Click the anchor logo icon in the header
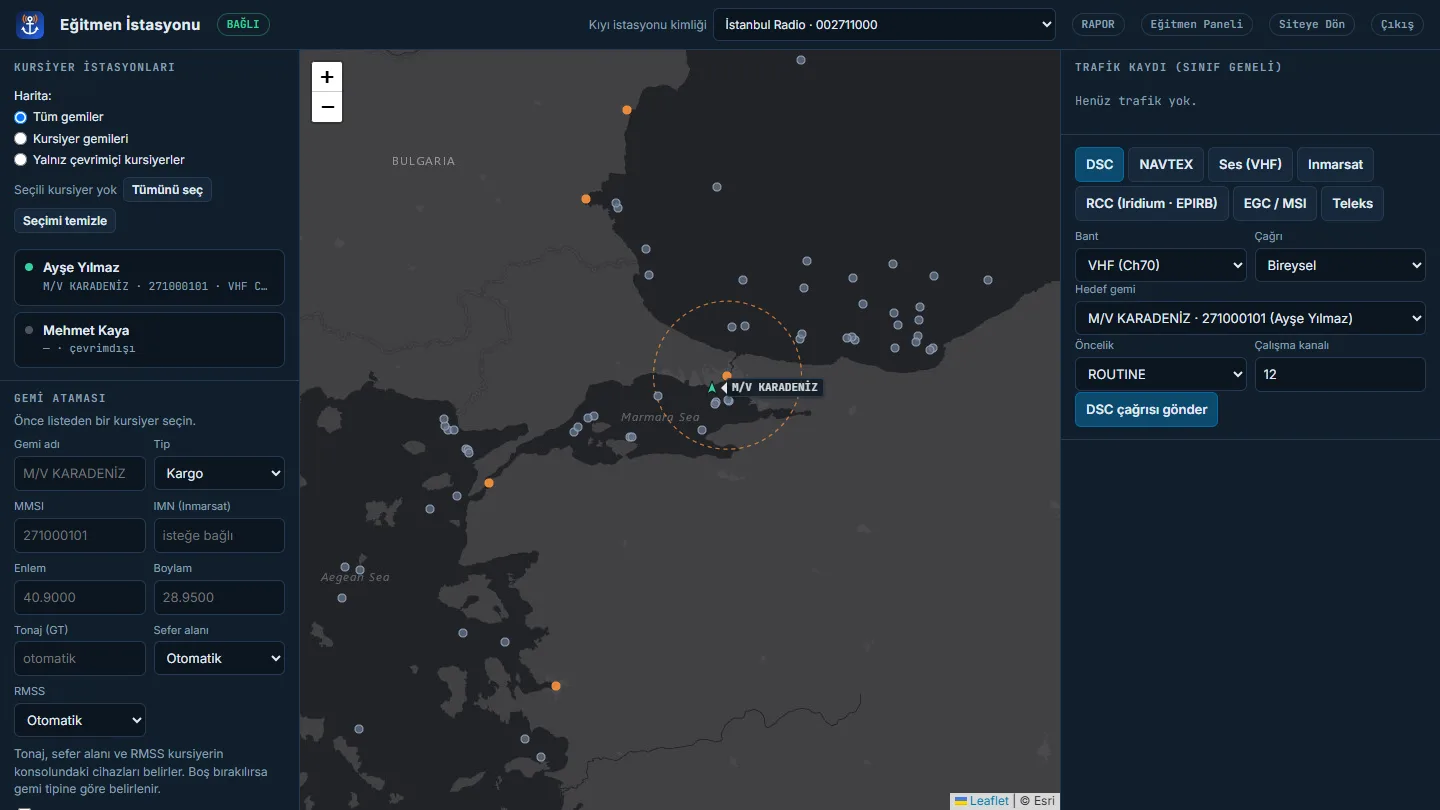 coord(30,25)
